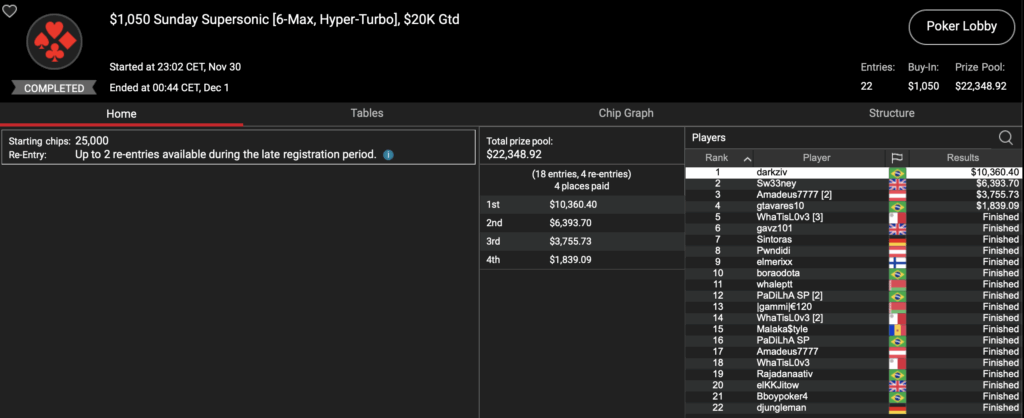Viewport: 1024px width, 418px height.
Task: Toggle Rank column sort arrow
Action: pyautogui.click(x=746, y=158)
